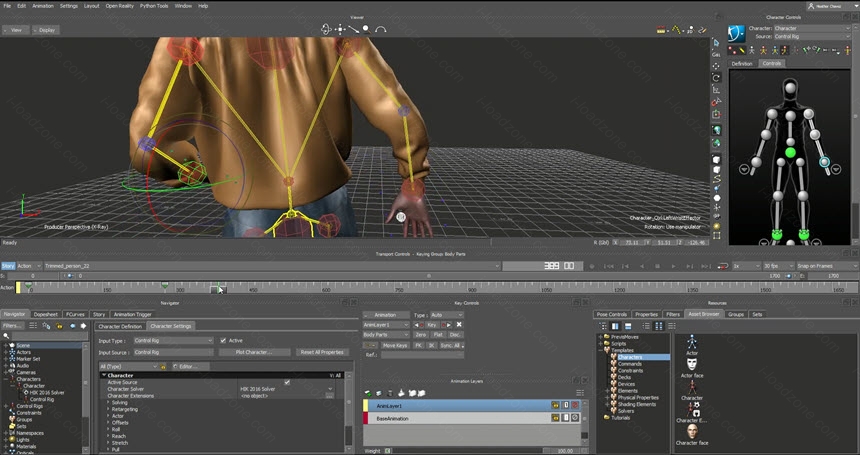Select the Actor face asset thumbnail
Viewport: 860px width, 455px height.
tap(692, 365)
